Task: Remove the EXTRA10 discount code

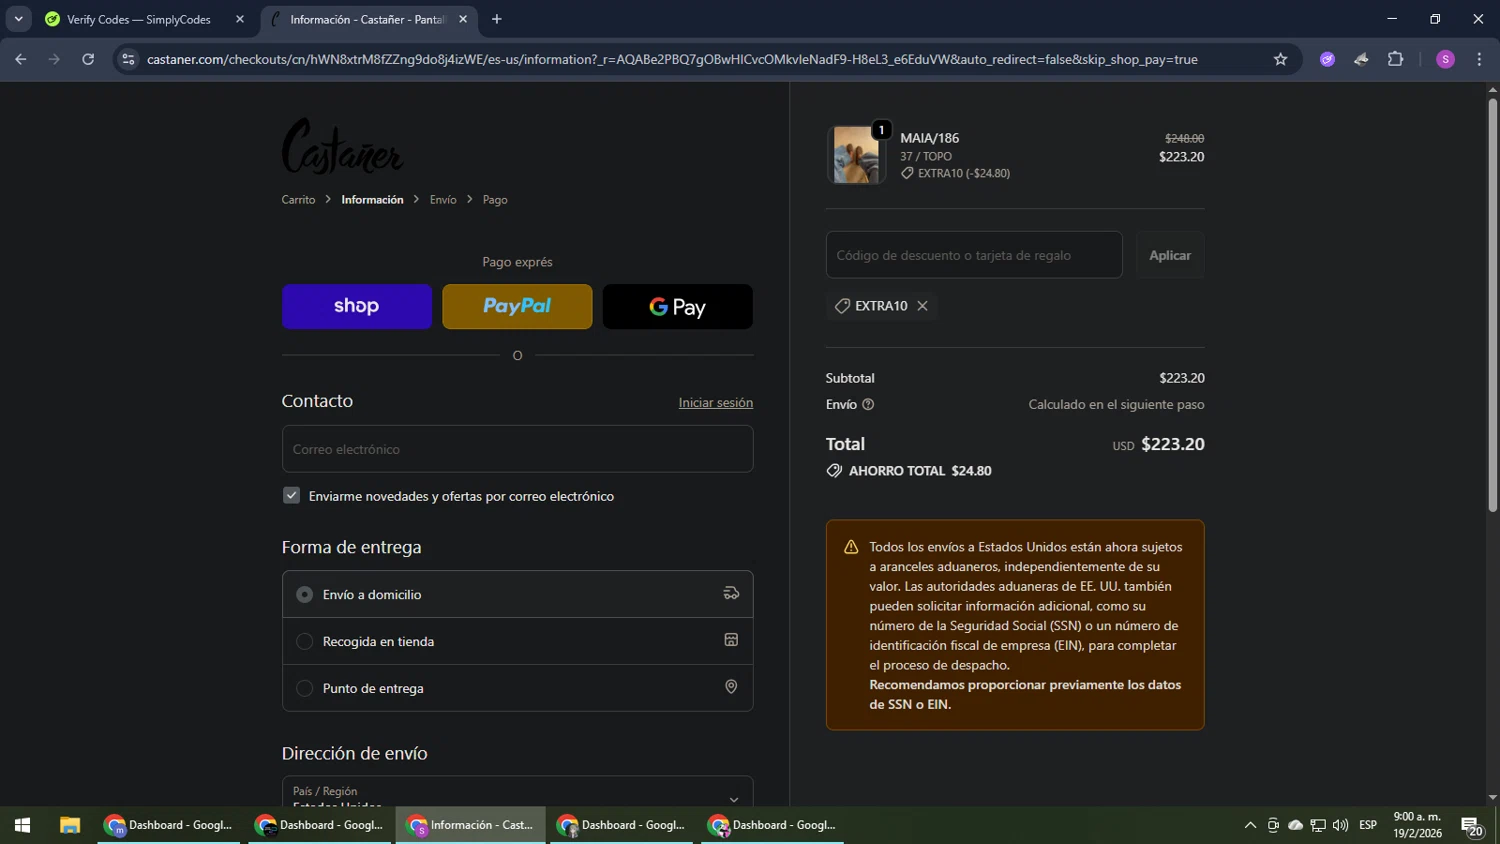Action: coord(923,306)
